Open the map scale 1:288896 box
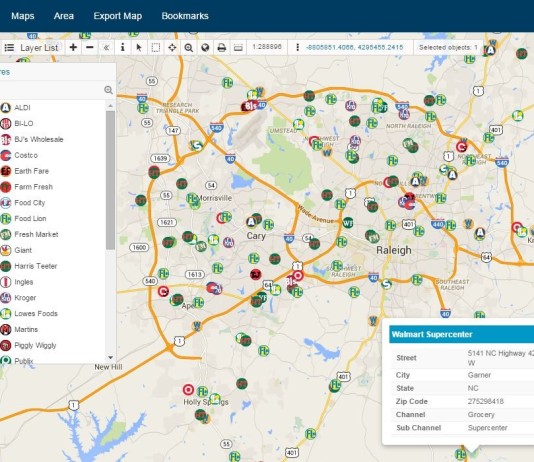Image resolution: width=534 pixels, height=462 pixels. pos(267,47)
